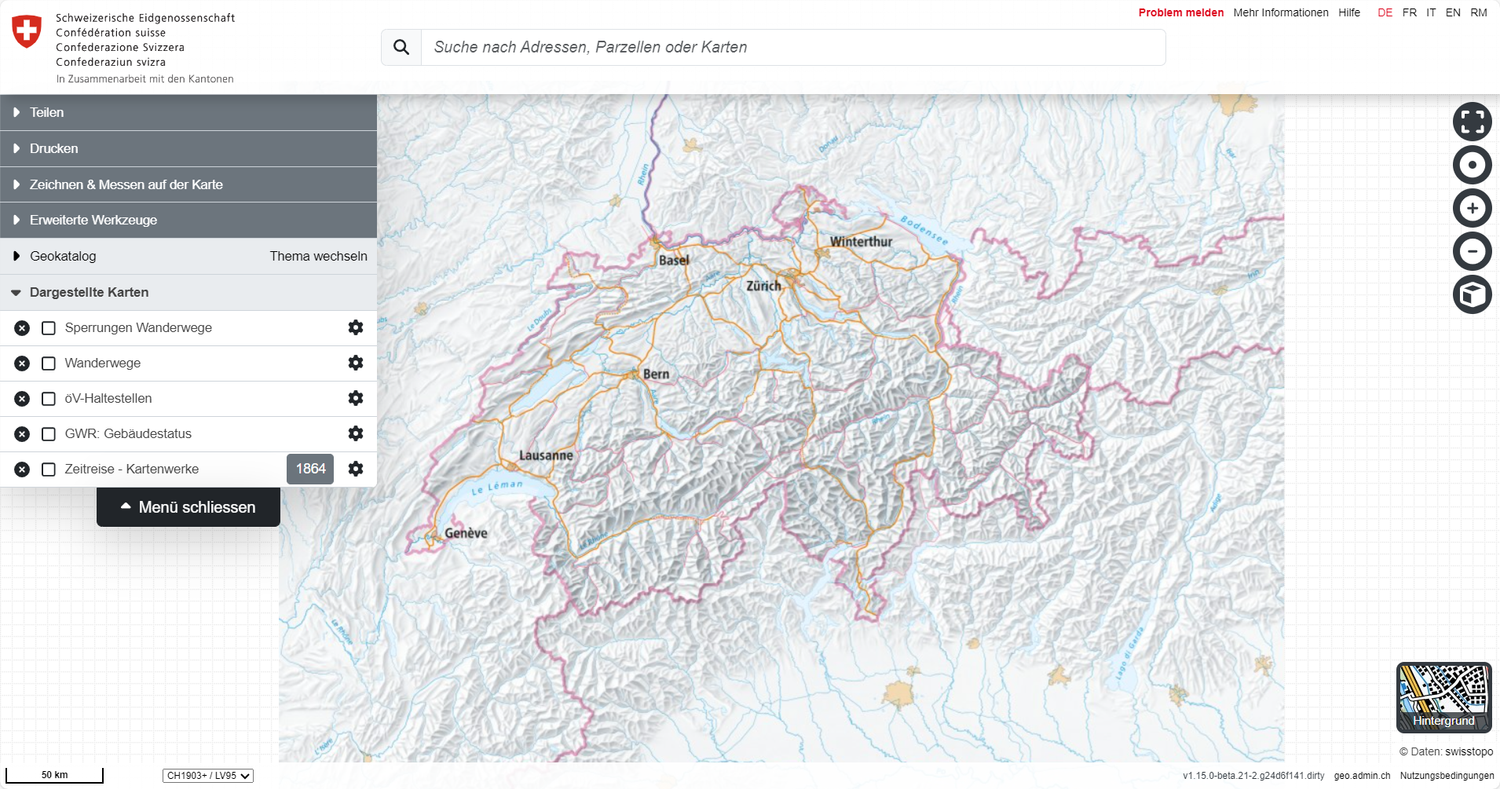This screenshot has width=1500, height=789.
Task: Switch language to FR
Action: pos(1409,13)
